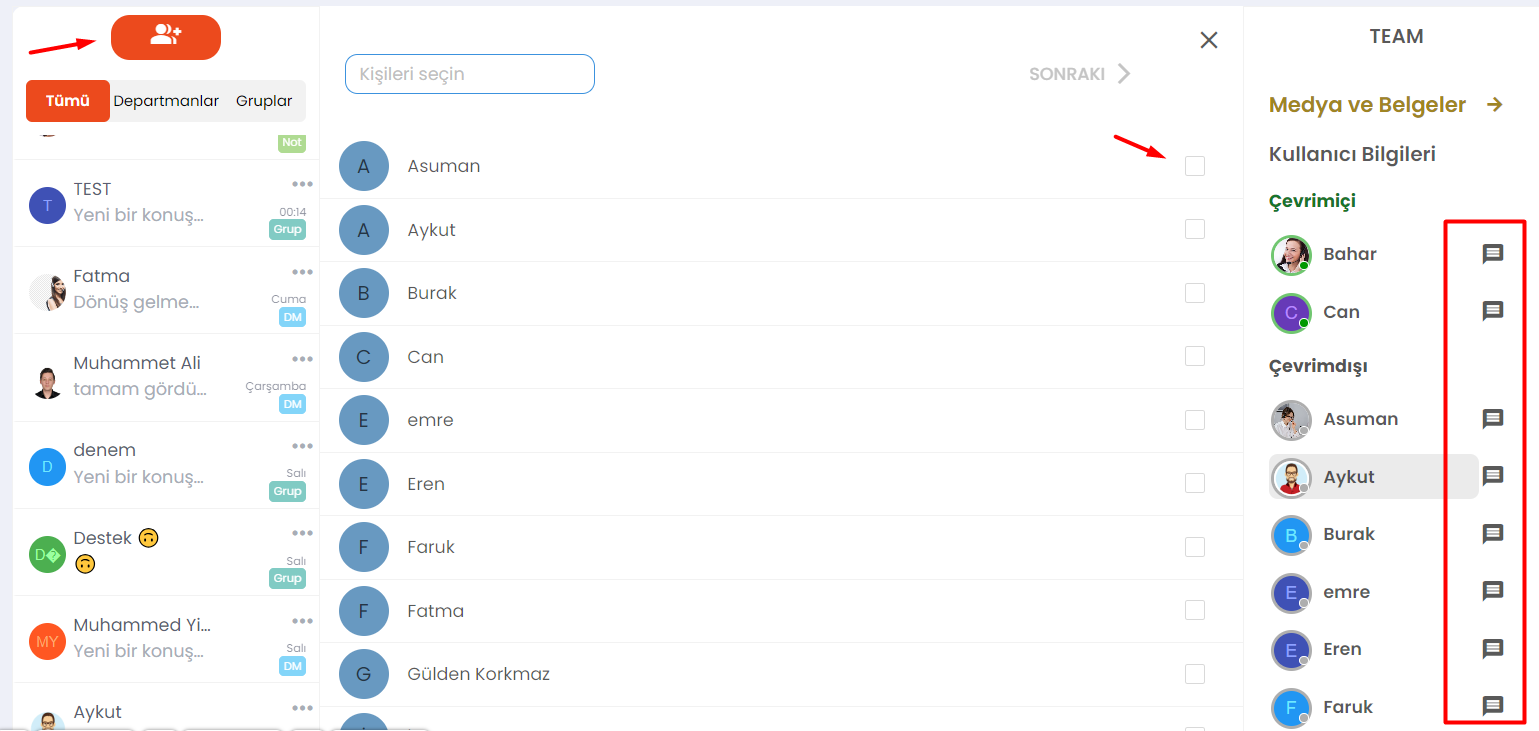
Task: Expand options menu for Muhammet Ali chat
Action: (303, 358)
